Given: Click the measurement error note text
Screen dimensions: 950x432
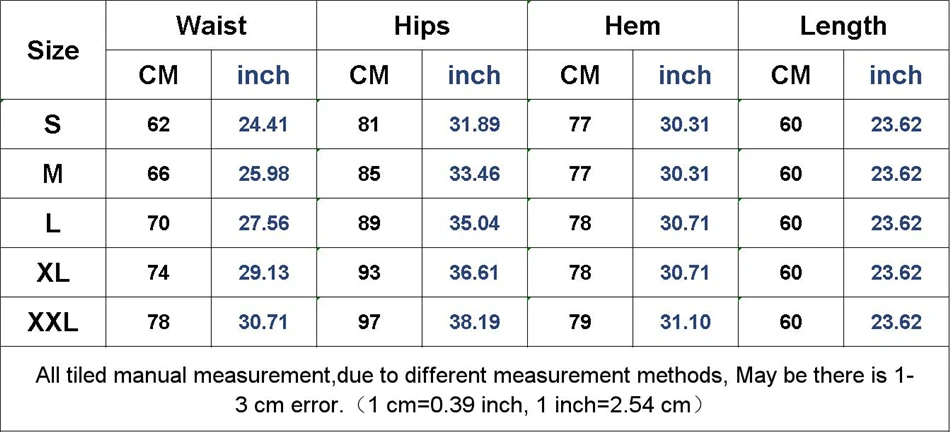Looking at the screenshot, I should (474, 390).
